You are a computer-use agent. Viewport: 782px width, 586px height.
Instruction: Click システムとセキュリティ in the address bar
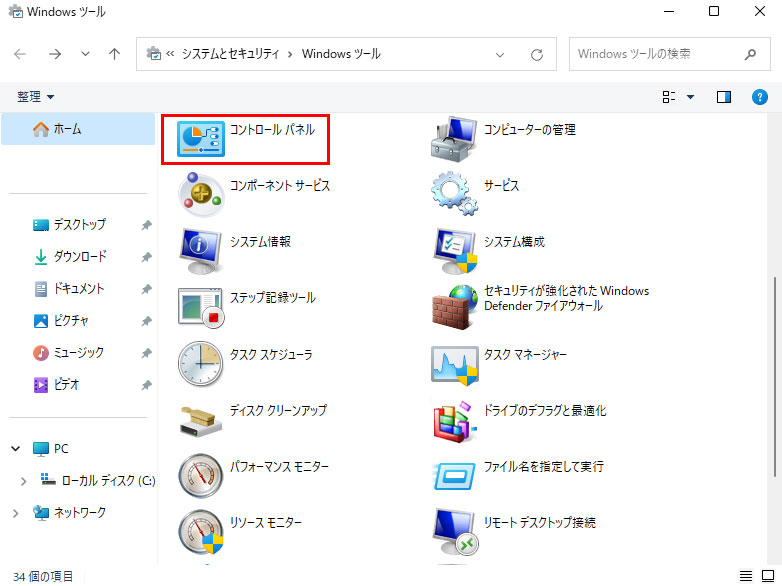(x=230, y=54)
